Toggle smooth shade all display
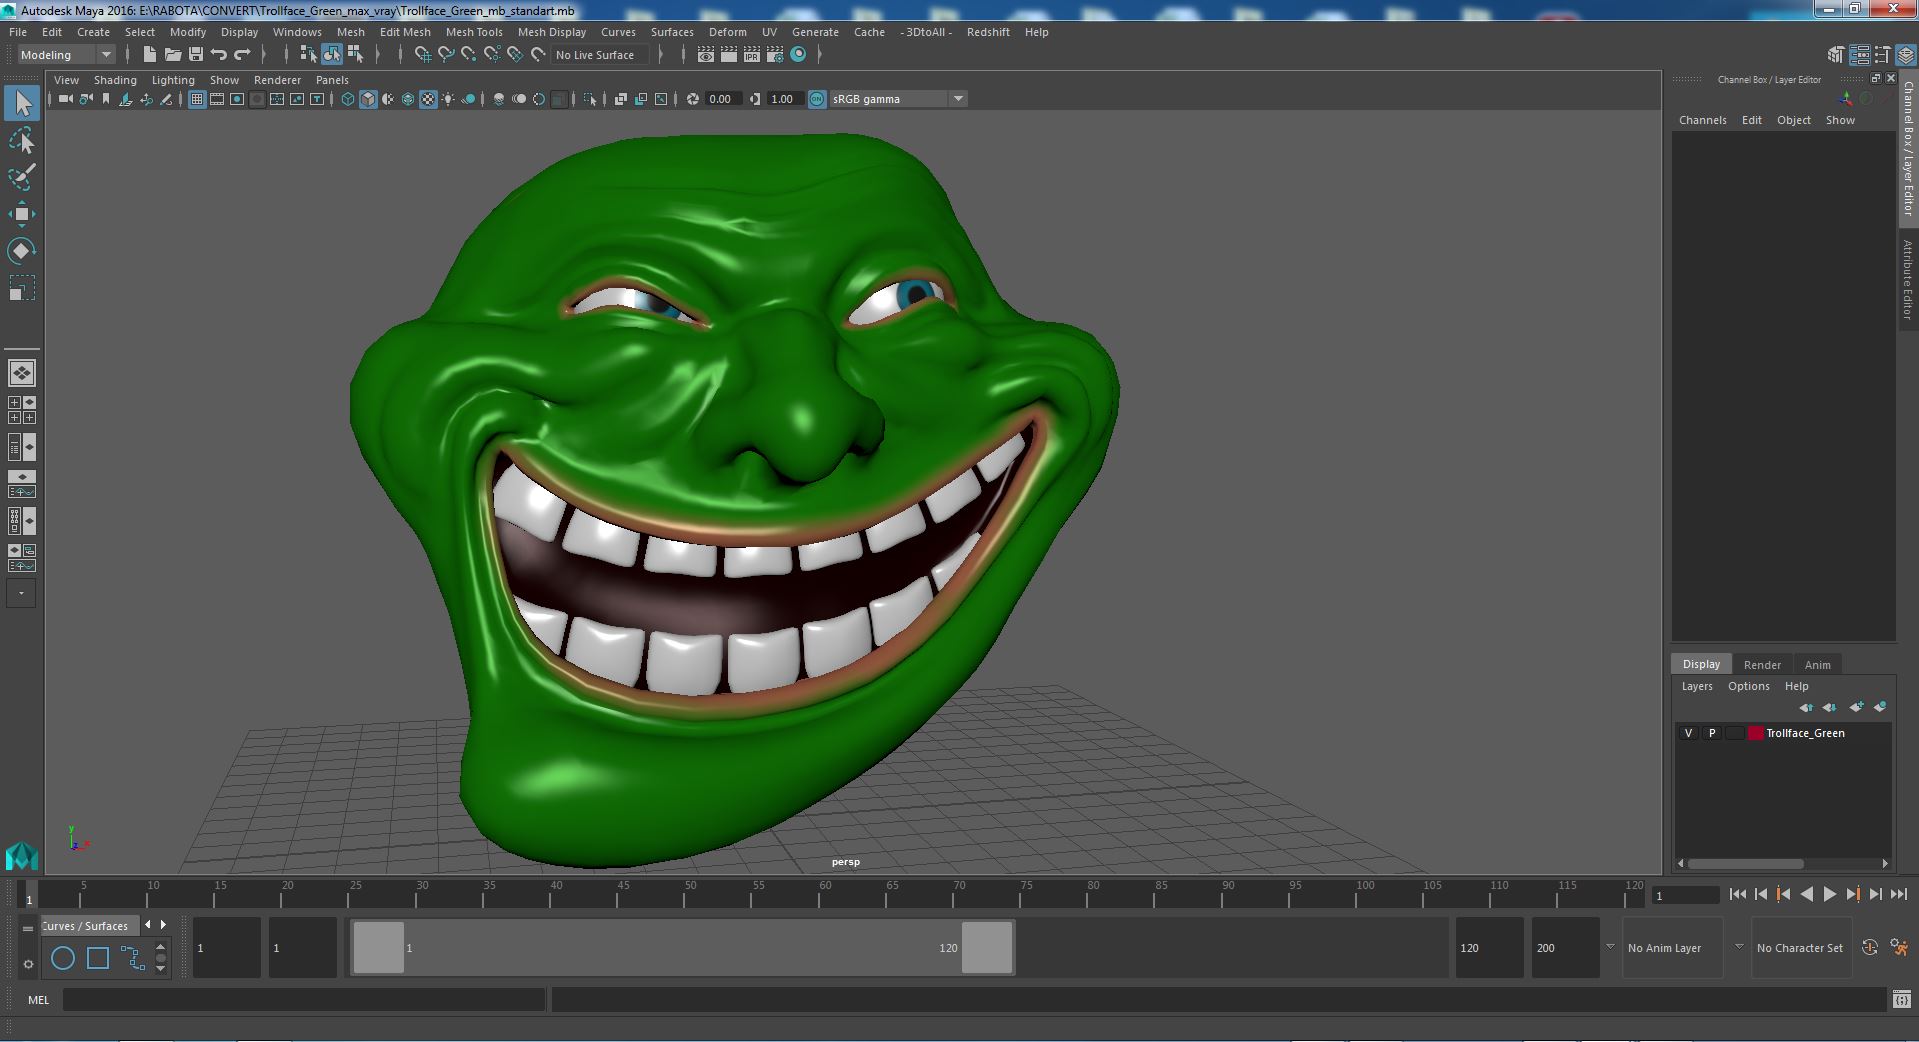 [368, 99]
